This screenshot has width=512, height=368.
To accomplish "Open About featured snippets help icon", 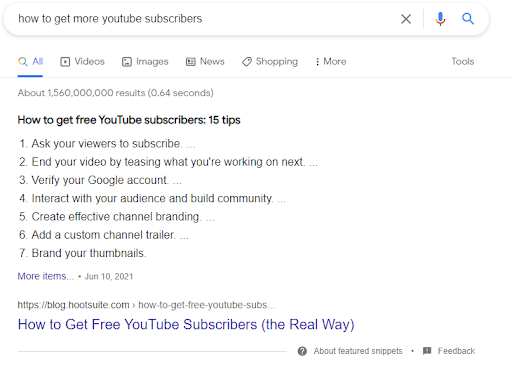I will coord(302,351).
